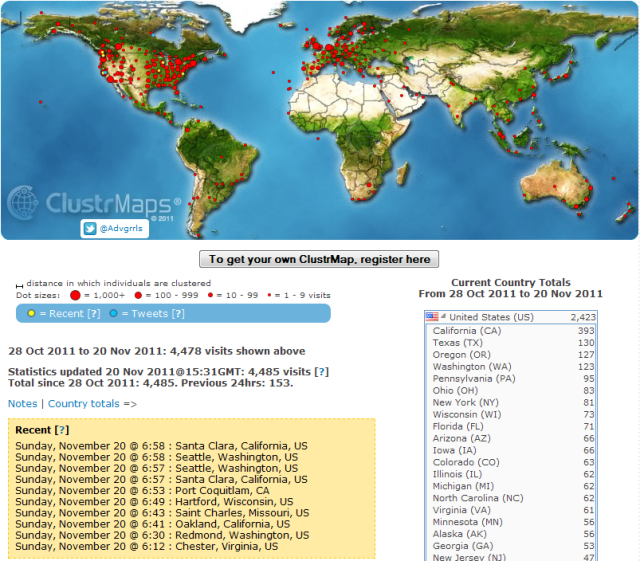
Task: Click the ClustrMaps globe logo
Action: (26, 203)
